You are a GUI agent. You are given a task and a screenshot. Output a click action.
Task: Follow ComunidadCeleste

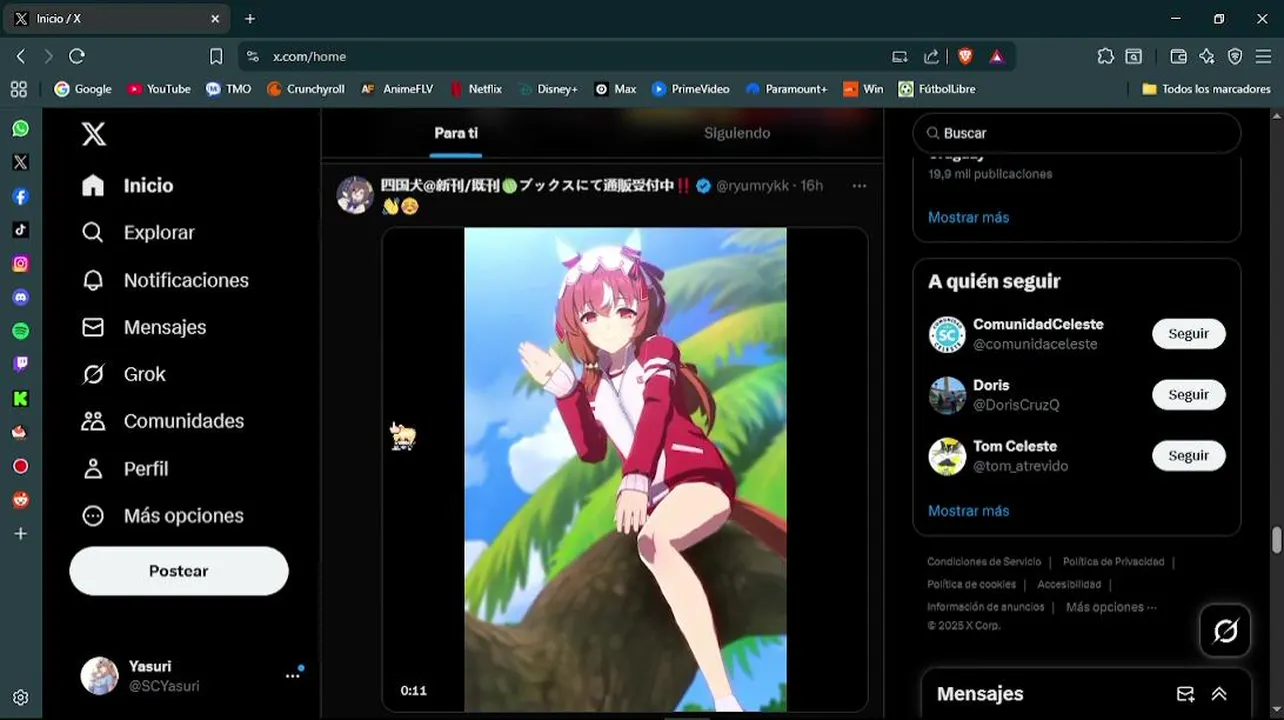1189,334
